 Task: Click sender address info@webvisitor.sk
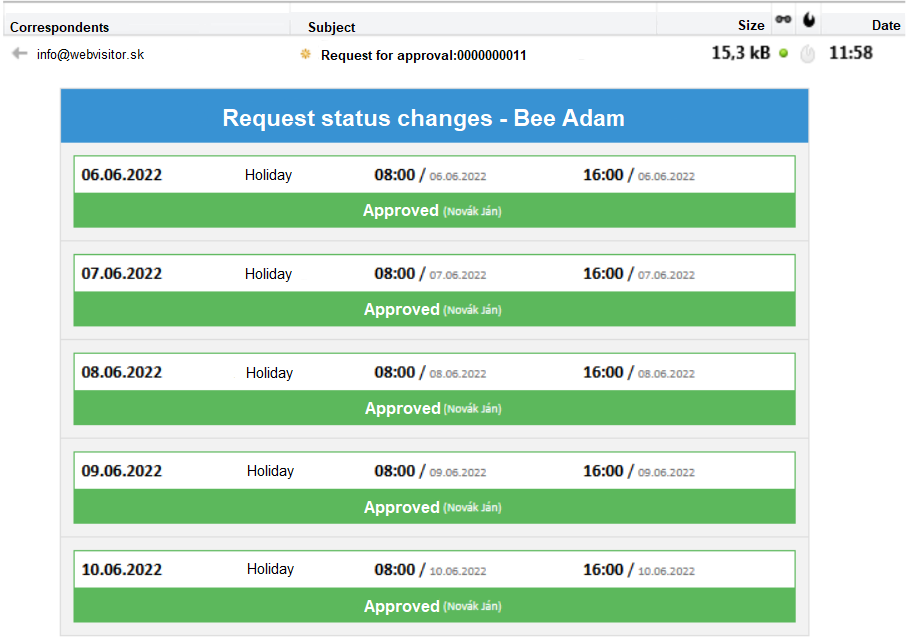[x=90, y=54]
